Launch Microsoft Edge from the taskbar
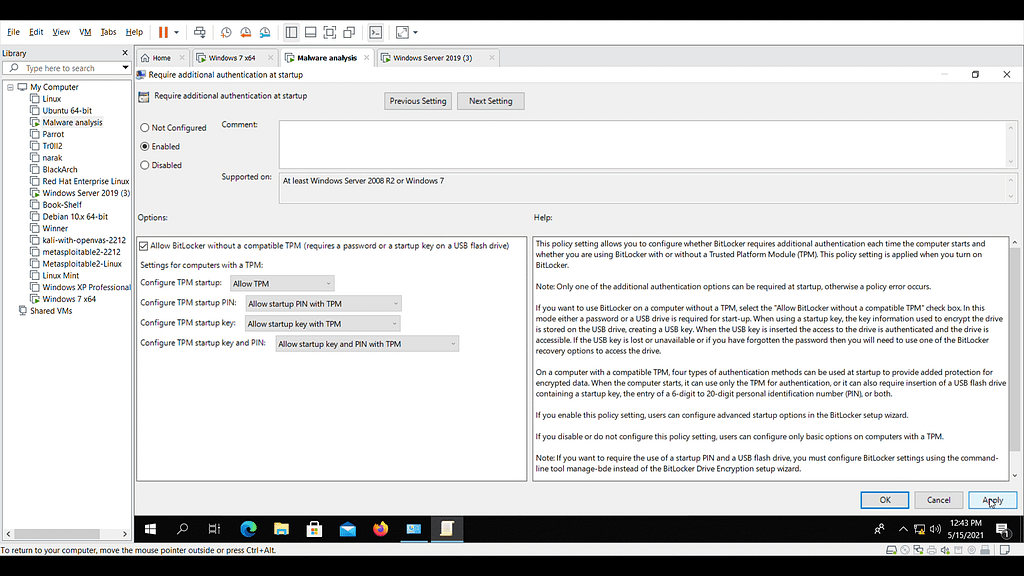 (x=248, y=529)
